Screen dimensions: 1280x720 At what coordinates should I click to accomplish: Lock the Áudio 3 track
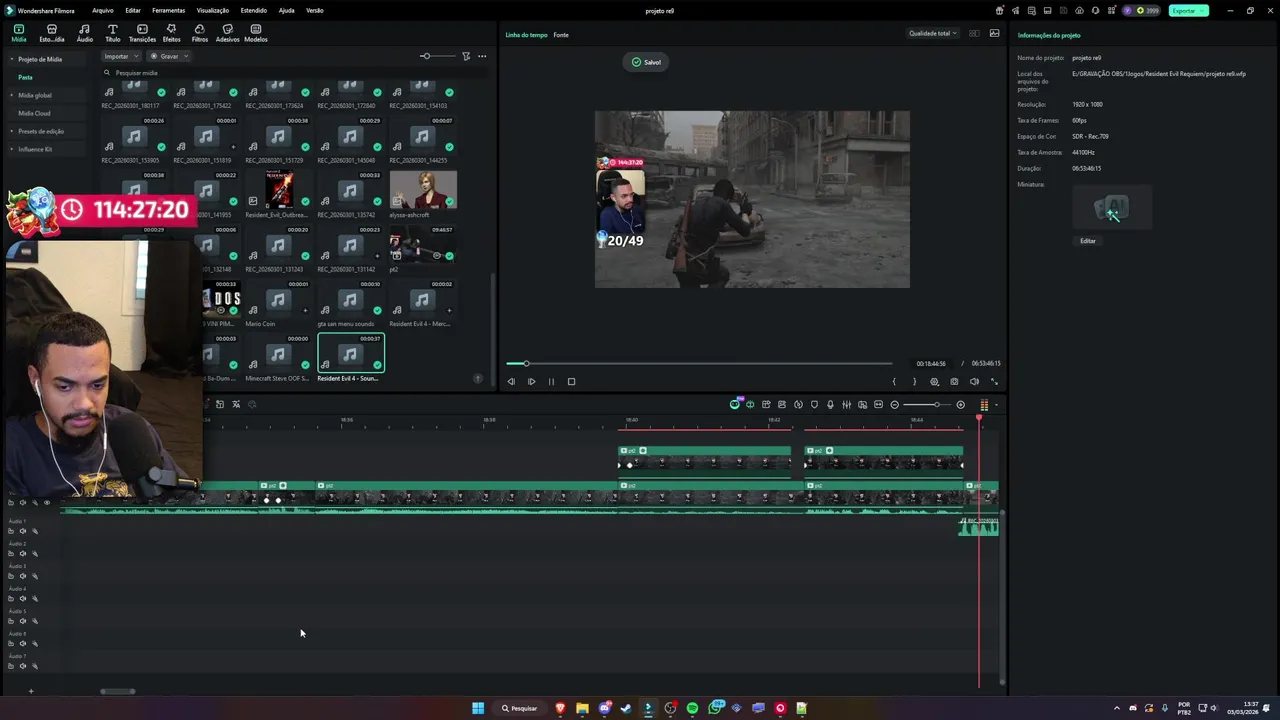[x=11, y=576]
